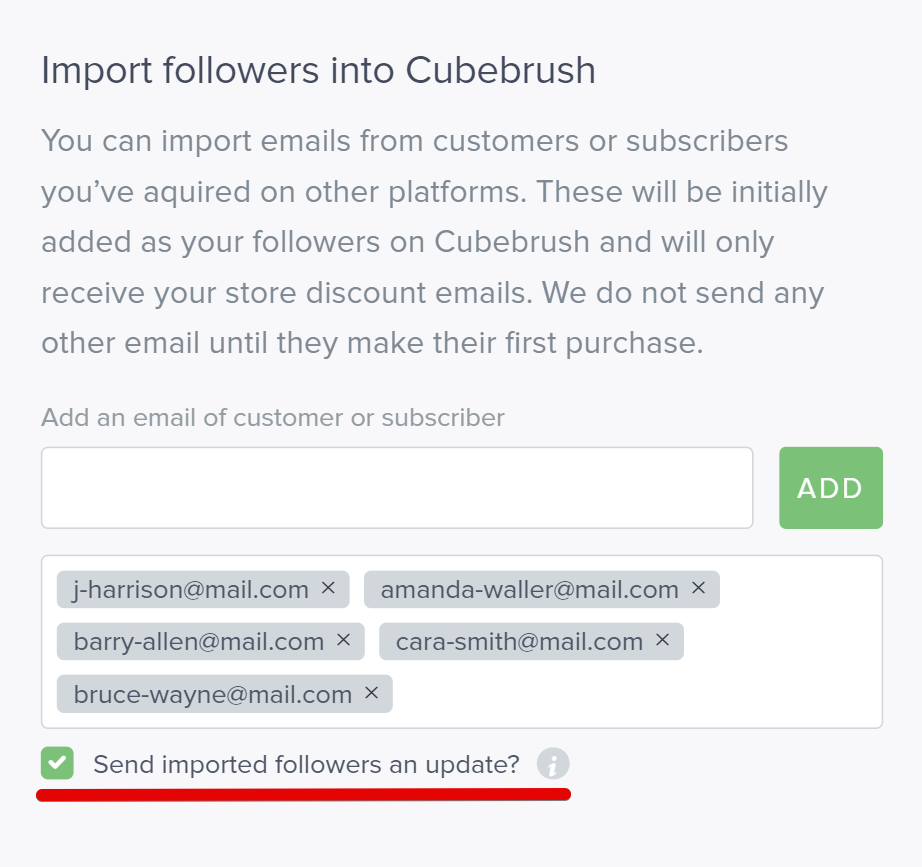Click the 'Send imported followers an update?' label
922x867 pixels.
coord(306,765)
